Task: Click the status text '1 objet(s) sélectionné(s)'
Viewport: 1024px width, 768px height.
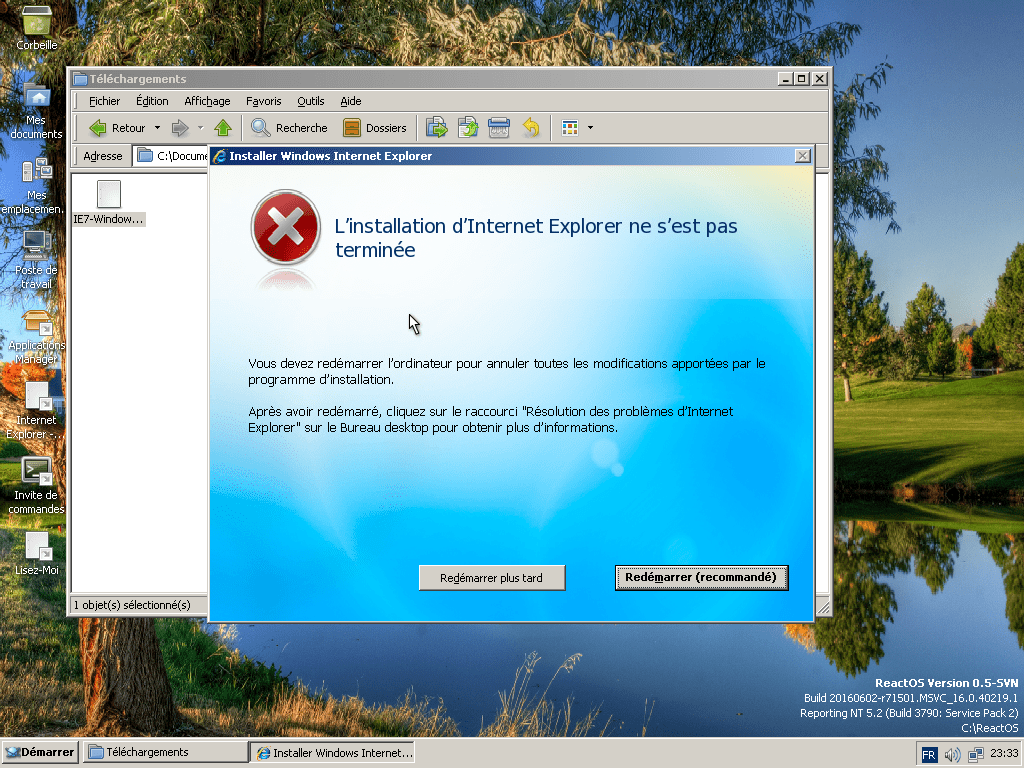Action: coord(132,605)
